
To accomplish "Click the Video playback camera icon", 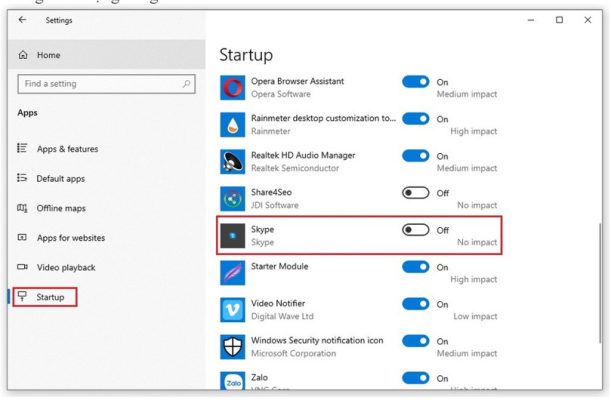I will 22,267.
